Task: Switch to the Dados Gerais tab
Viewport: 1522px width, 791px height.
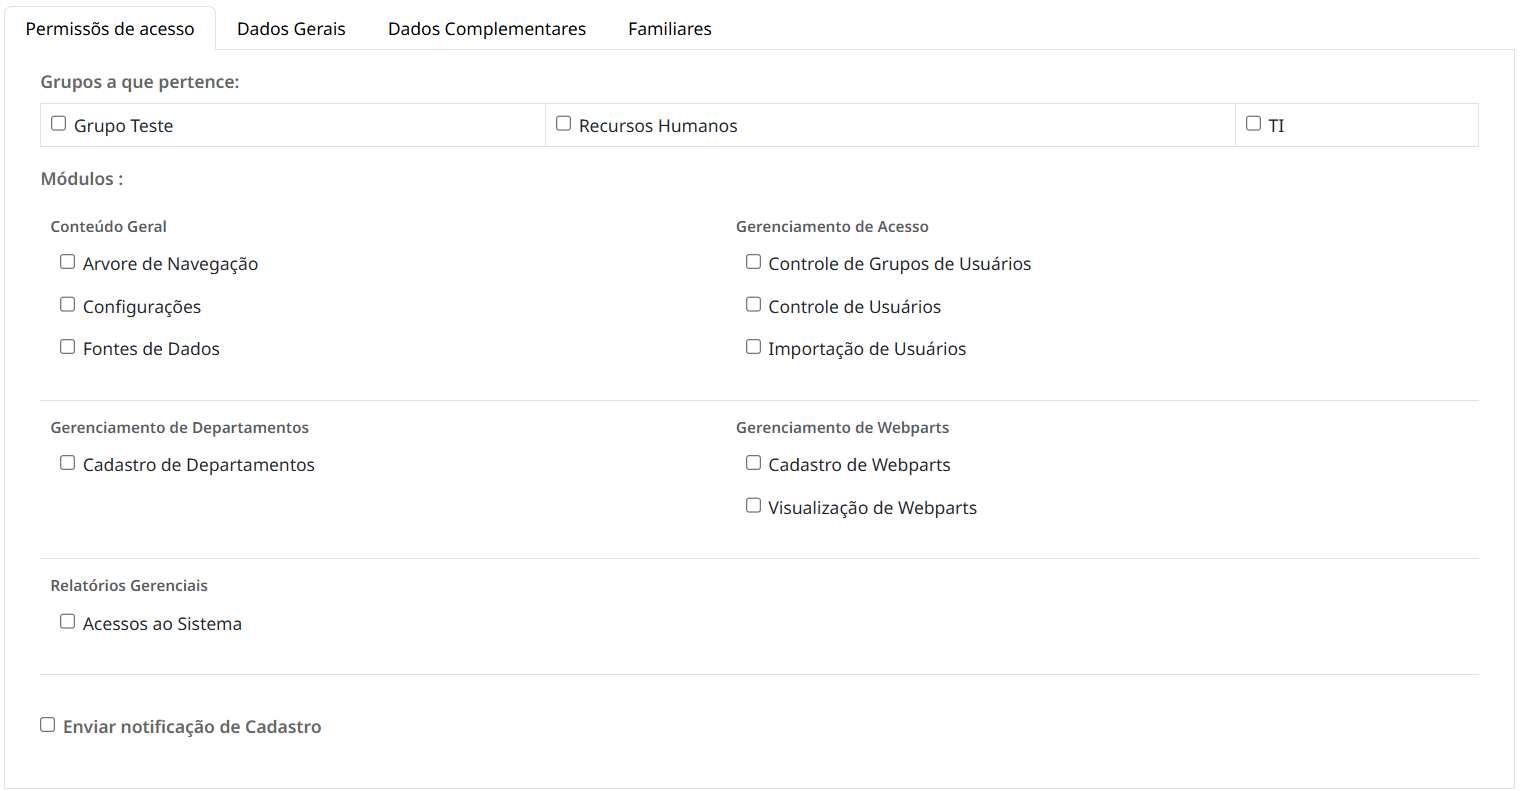Action: coord(291,29)
